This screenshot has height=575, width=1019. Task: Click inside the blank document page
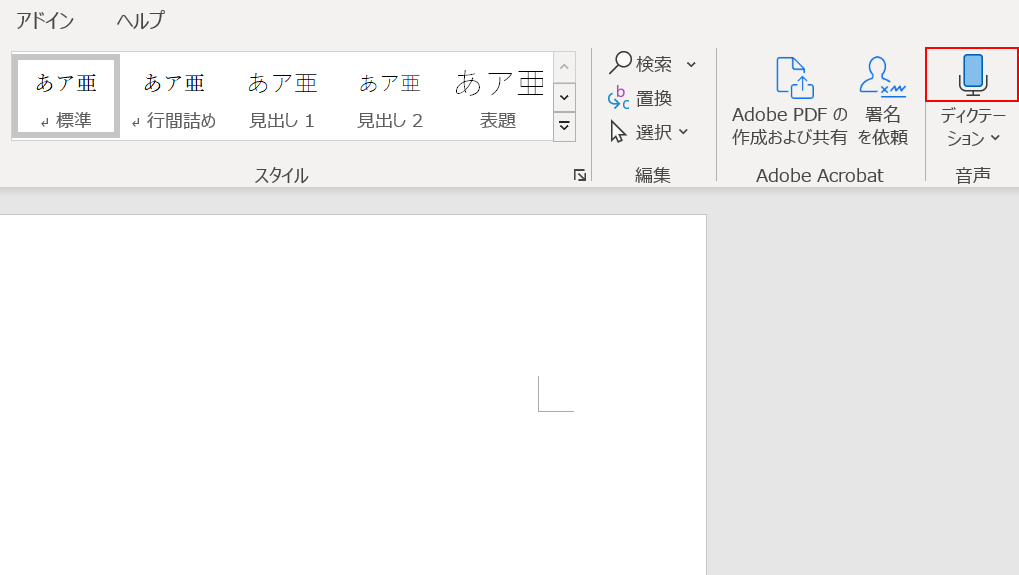pyautogui.click(x=350, y=400)
